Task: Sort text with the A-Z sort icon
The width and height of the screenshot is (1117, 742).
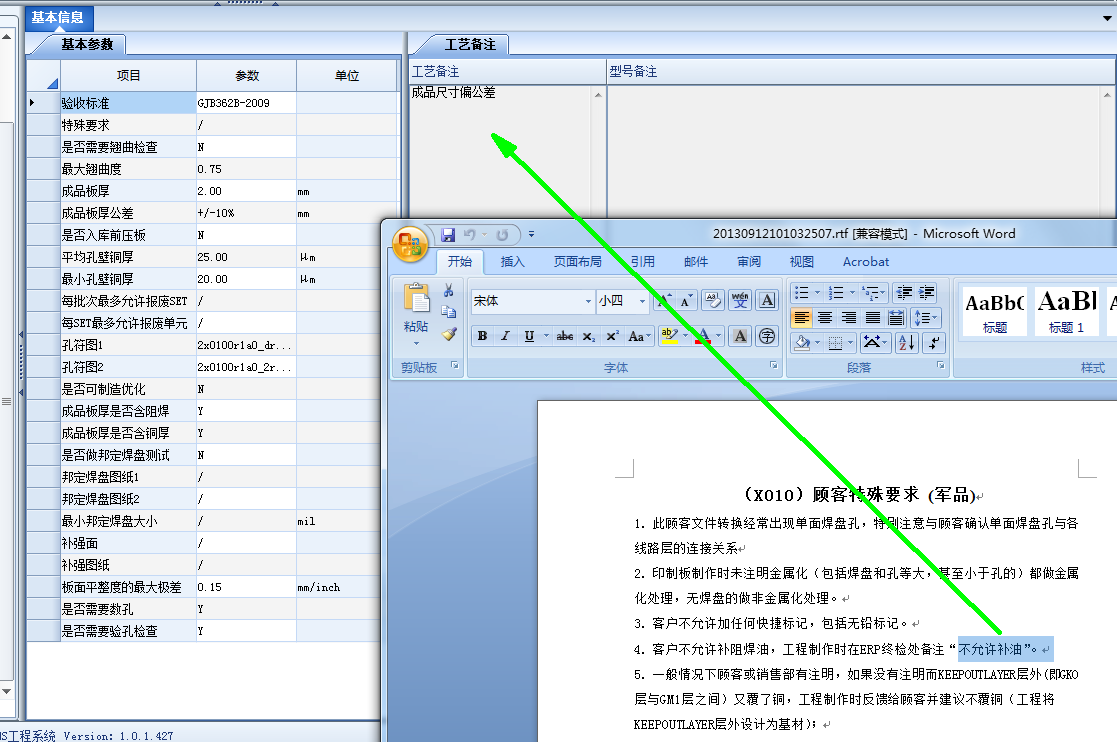Action: [x=907, y=343]
